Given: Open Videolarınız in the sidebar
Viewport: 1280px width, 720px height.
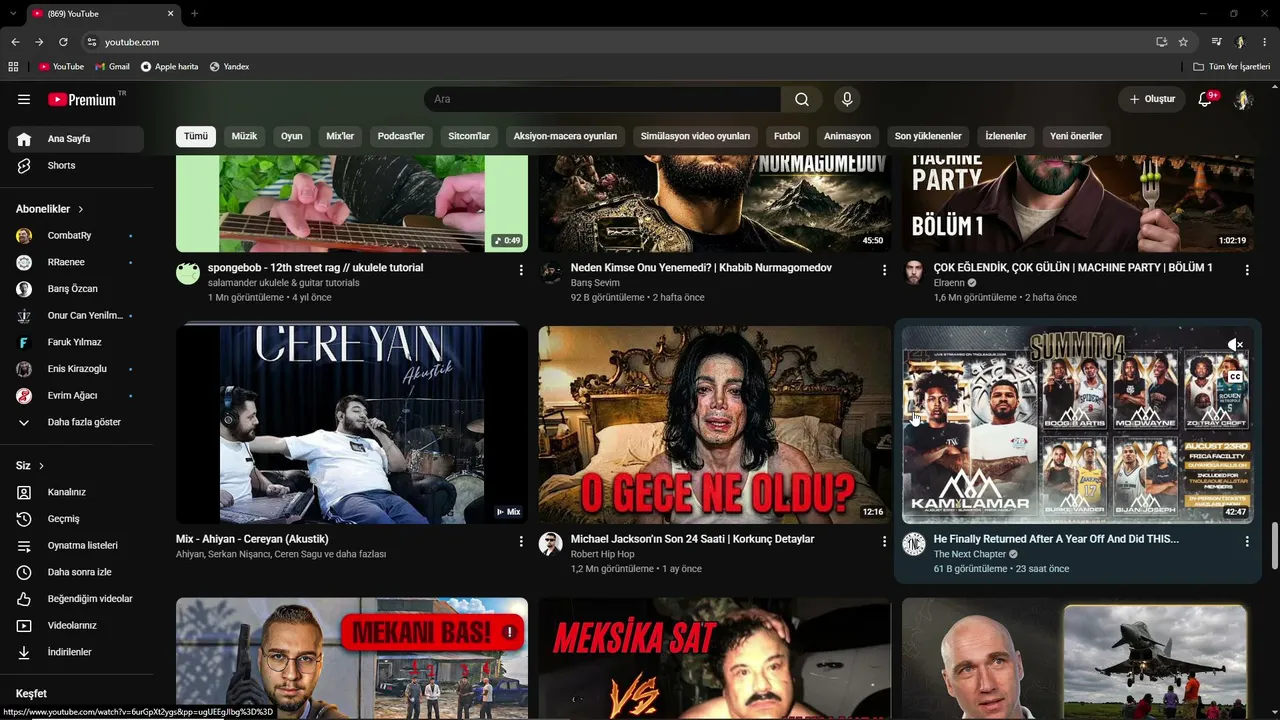Looking at the screenshot, I should click(x=76, y=626).
